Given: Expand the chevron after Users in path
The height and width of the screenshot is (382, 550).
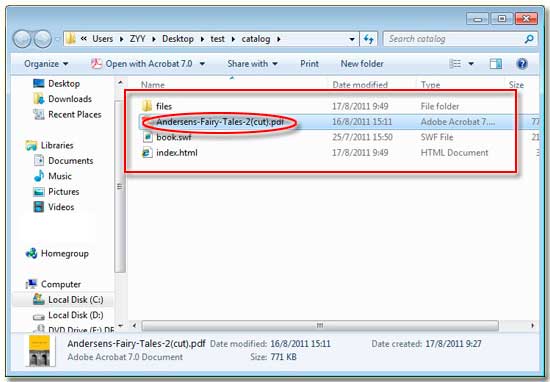Looking at the screenshot, I should pyautogui.click(x=121, y=39).
